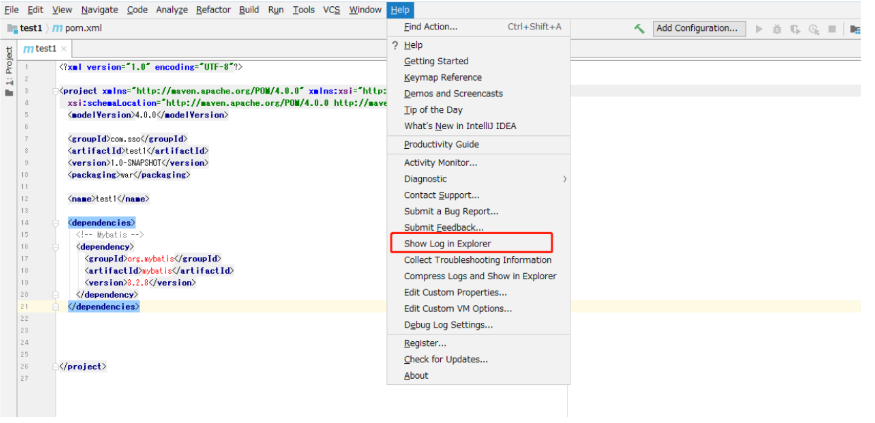Viewport: 875px width, 423px height.
Task: Open Edit Custom Properties entry
Action: 479,292
